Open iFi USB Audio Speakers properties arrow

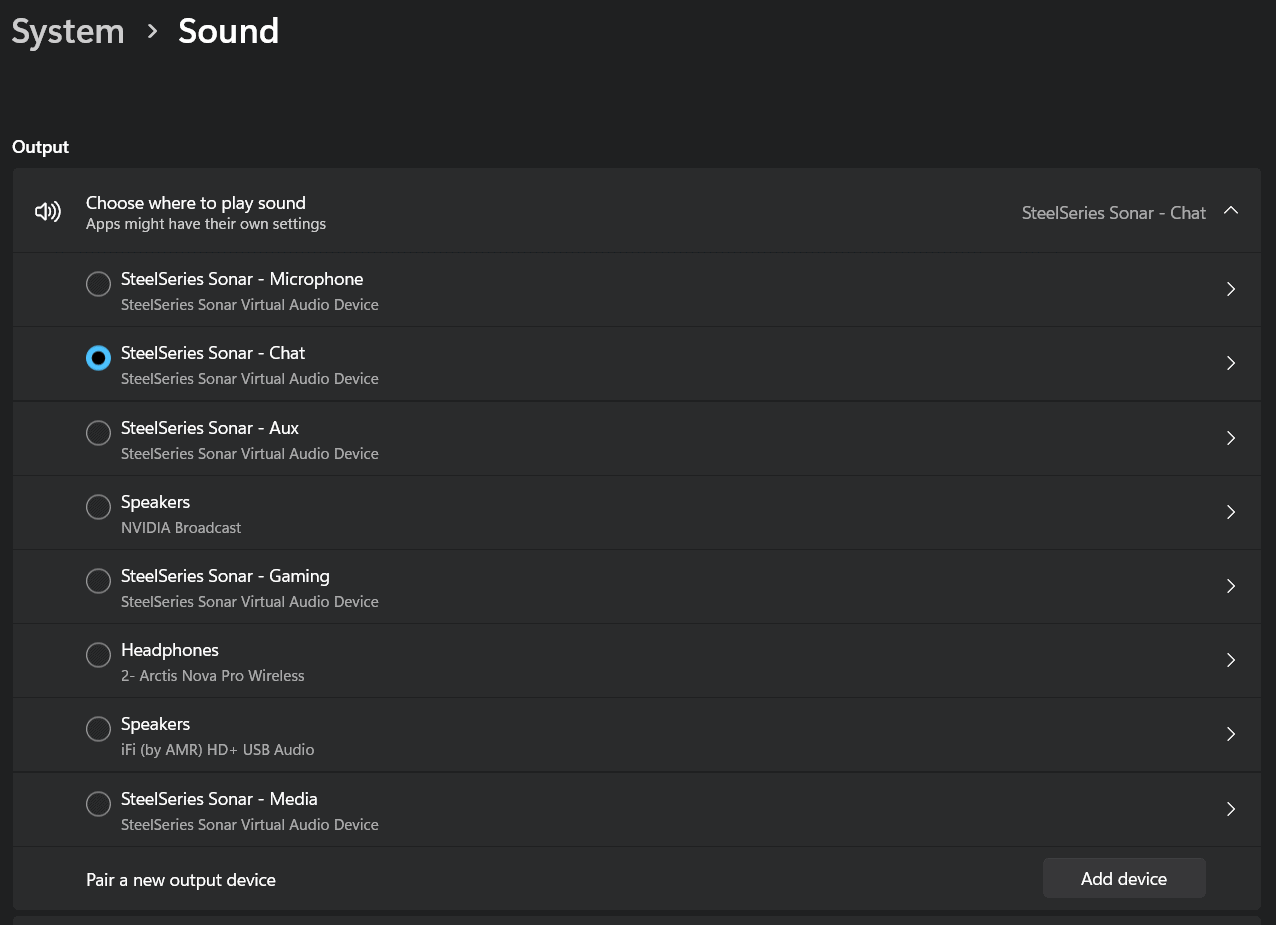pyautogui.click(x=1231, y=734)
